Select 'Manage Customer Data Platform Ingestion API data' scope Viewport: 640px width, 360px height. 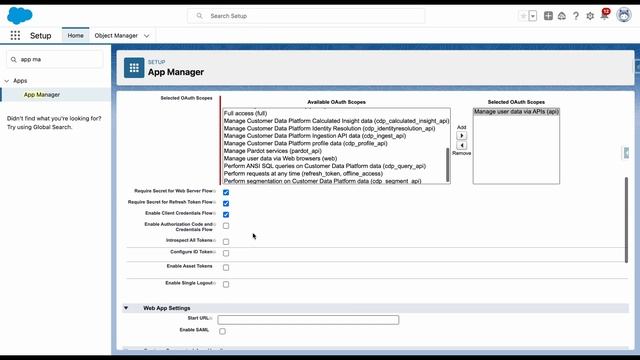click(315, 136)
